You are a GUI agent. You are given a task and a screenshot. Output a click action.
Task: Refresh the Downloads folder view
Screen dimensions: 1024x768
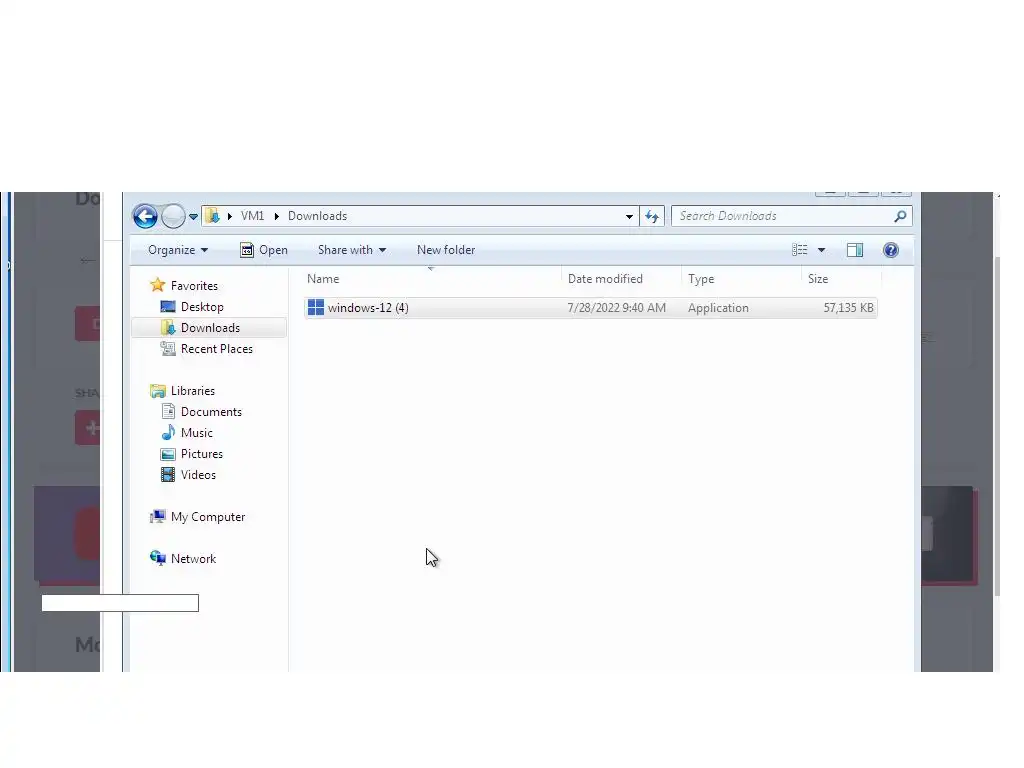pyautogui.click(x=652, y=216)
